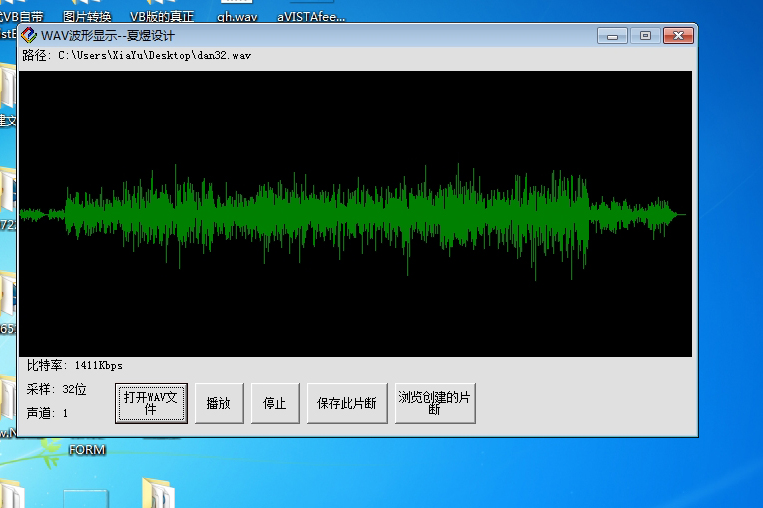The width and height of the screenshot is (763, 508).
Task: Click the 比特率 1411Kbps label
Action: [75, 366]
